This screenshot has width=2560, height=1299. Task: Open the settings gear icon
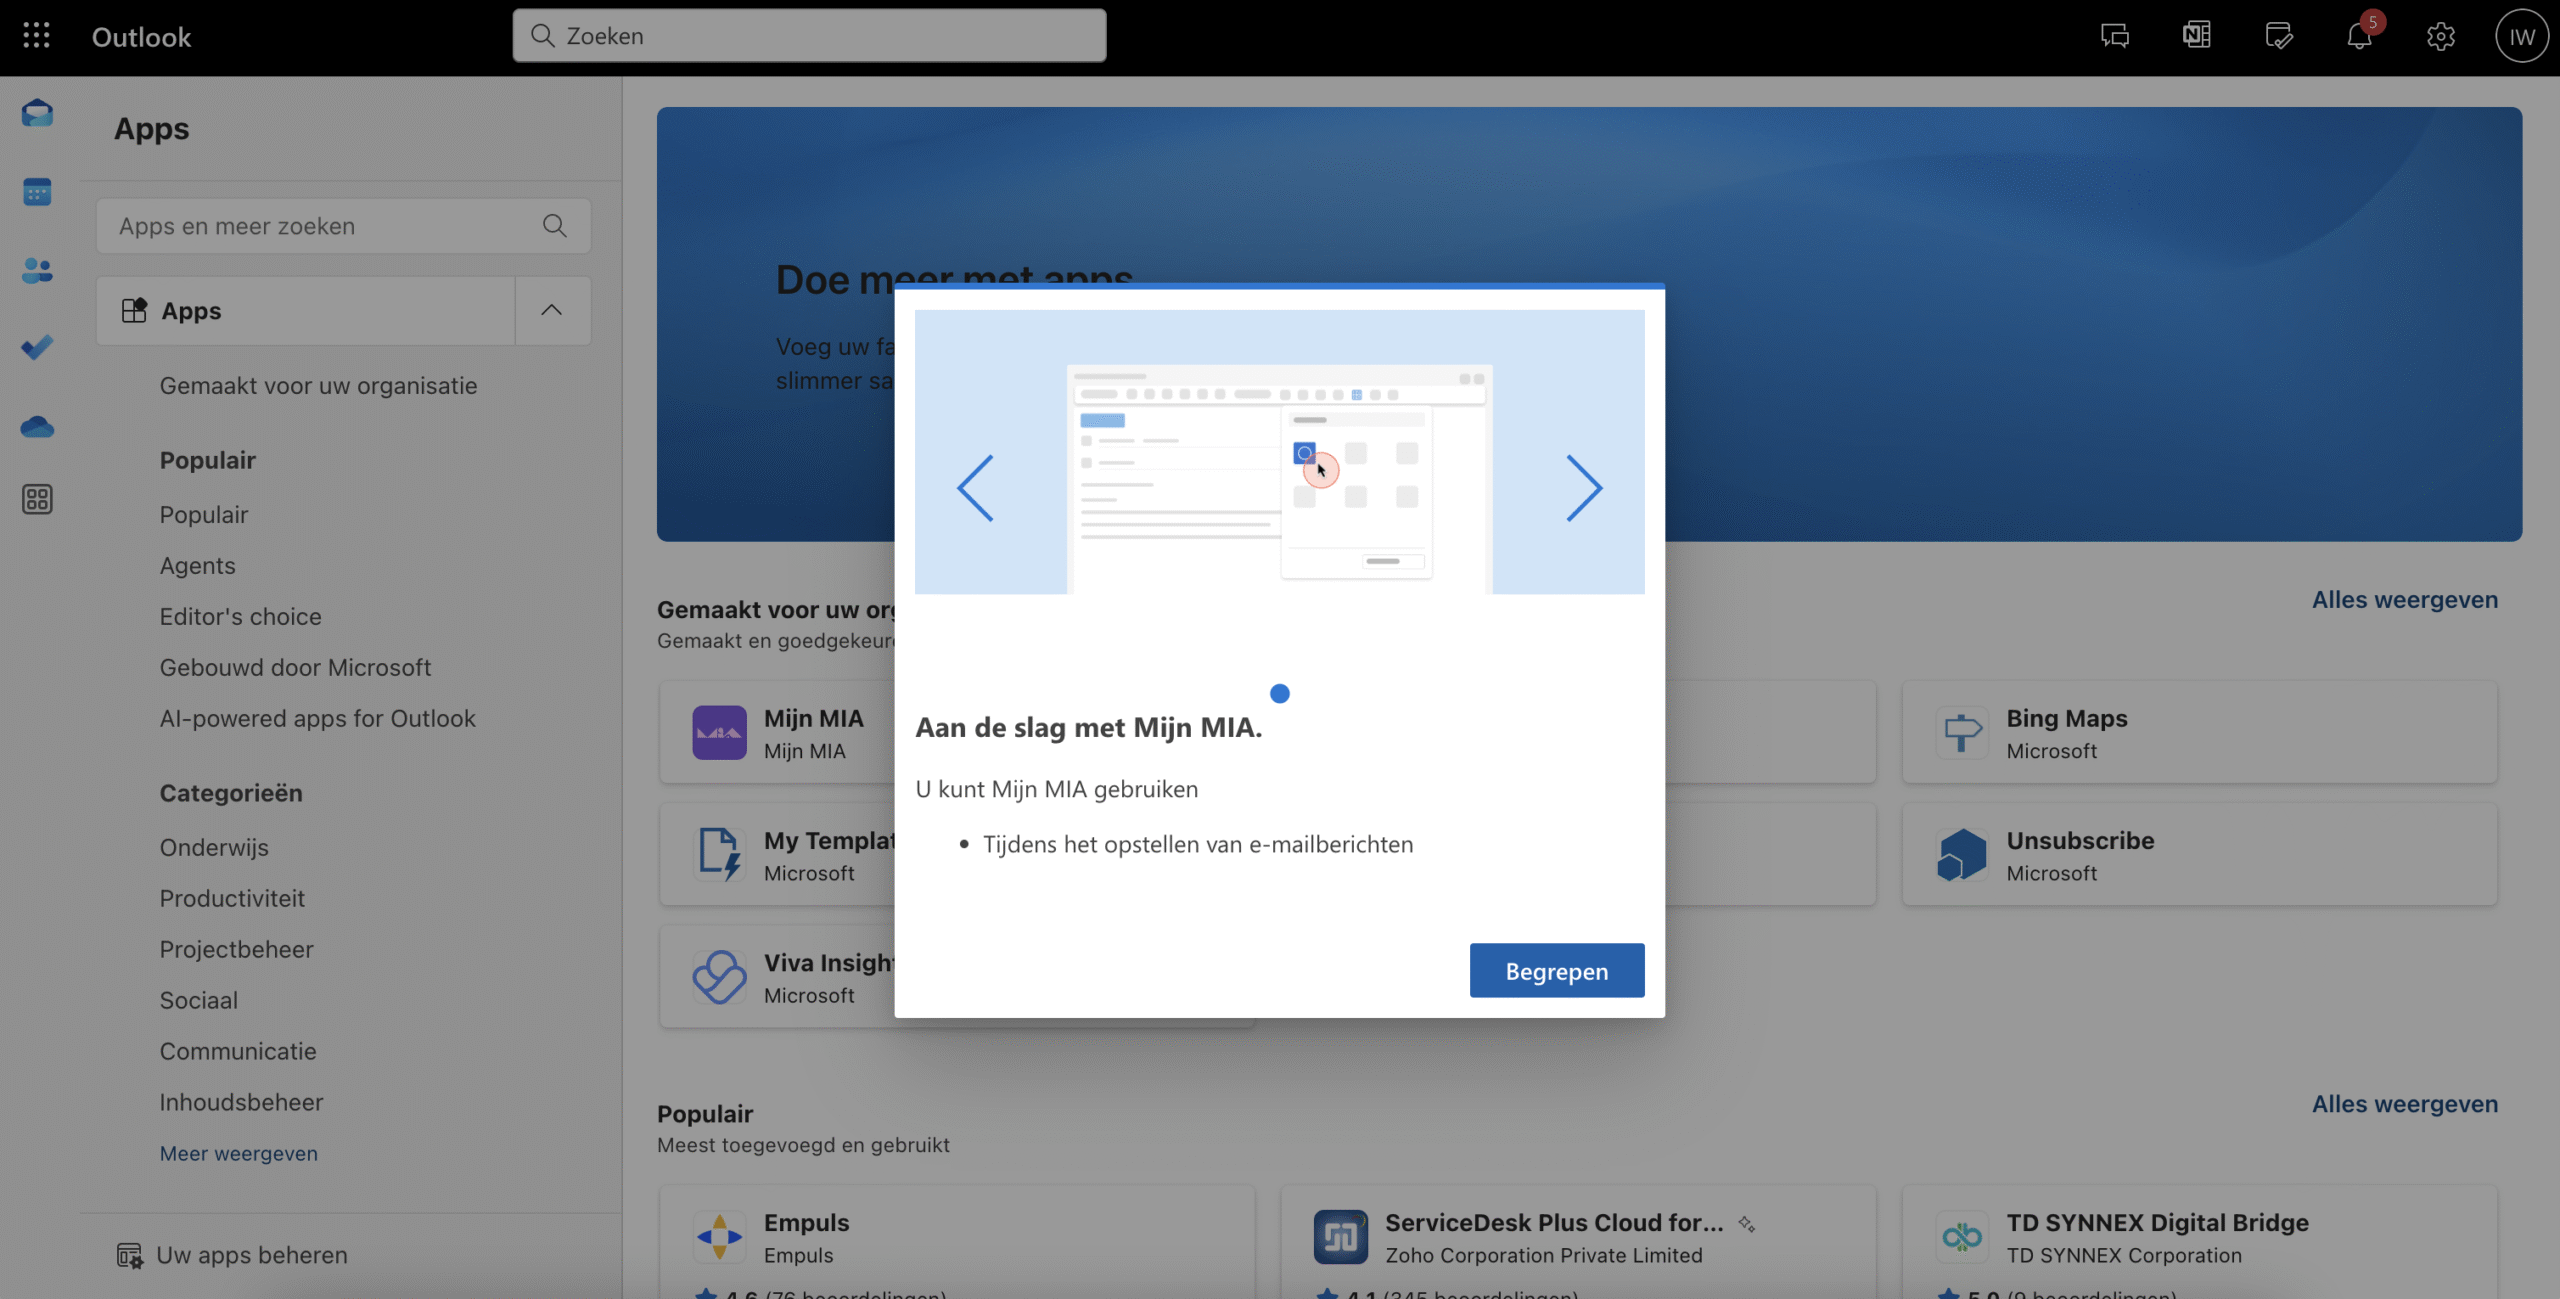(x=2440, y=37)
